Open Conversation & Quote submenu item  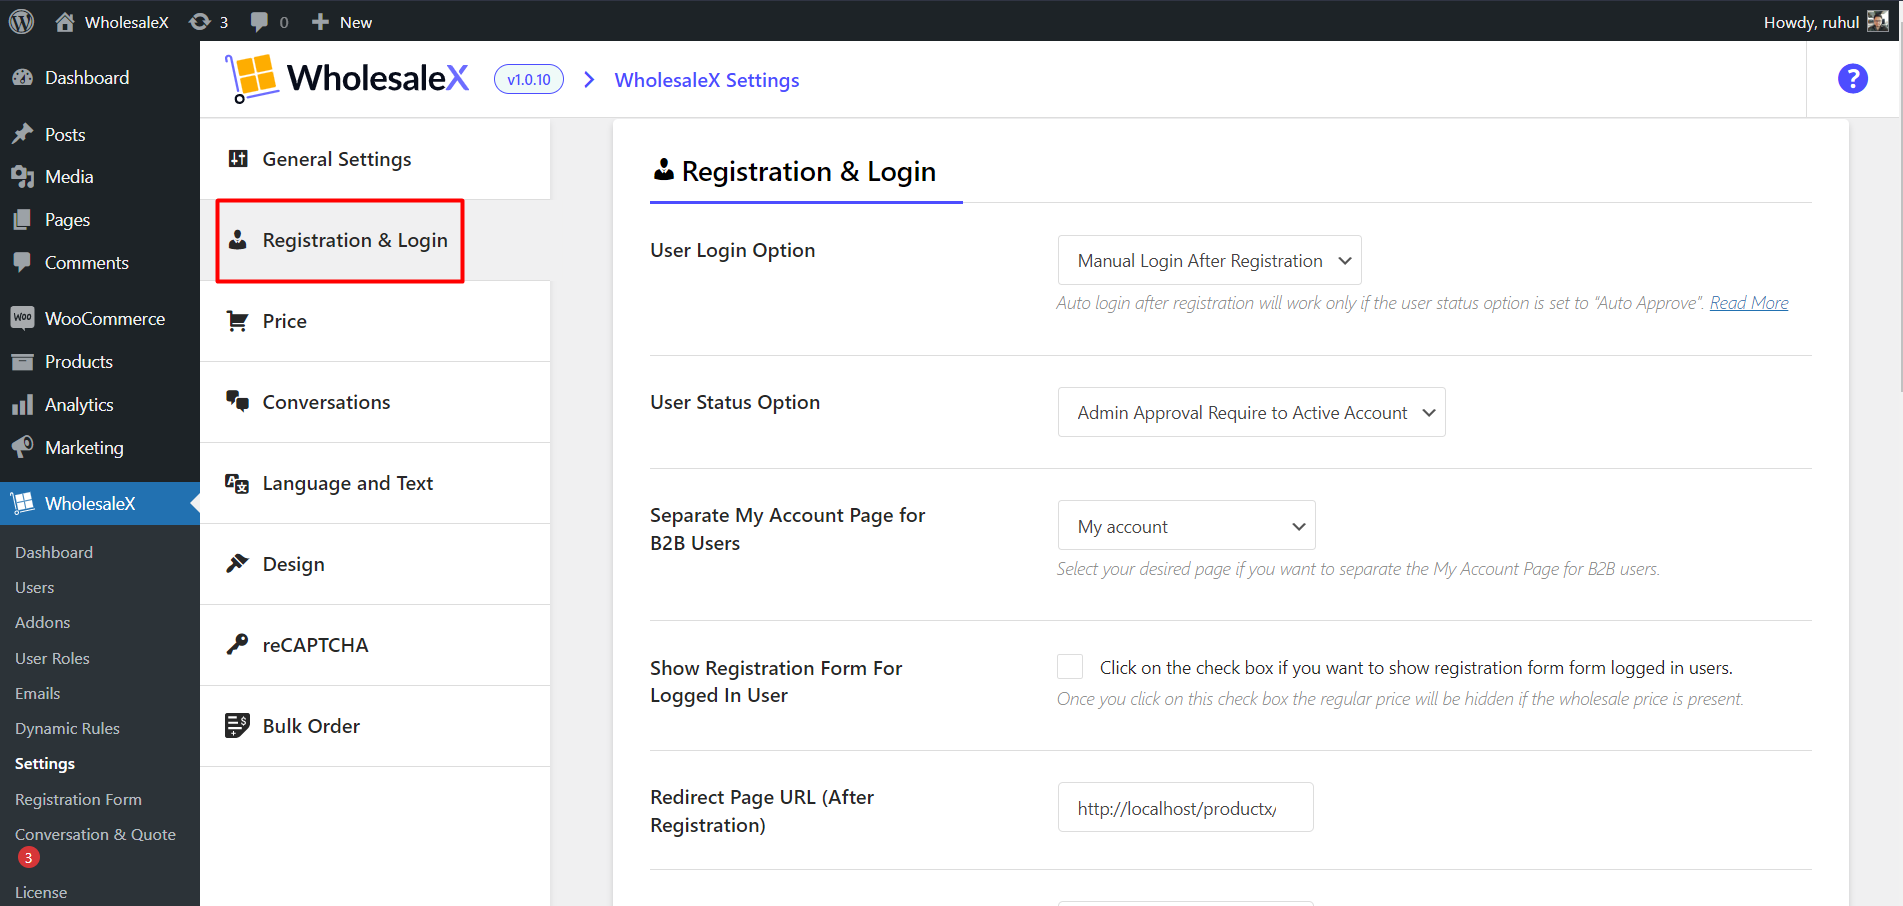tap(95, 834)
